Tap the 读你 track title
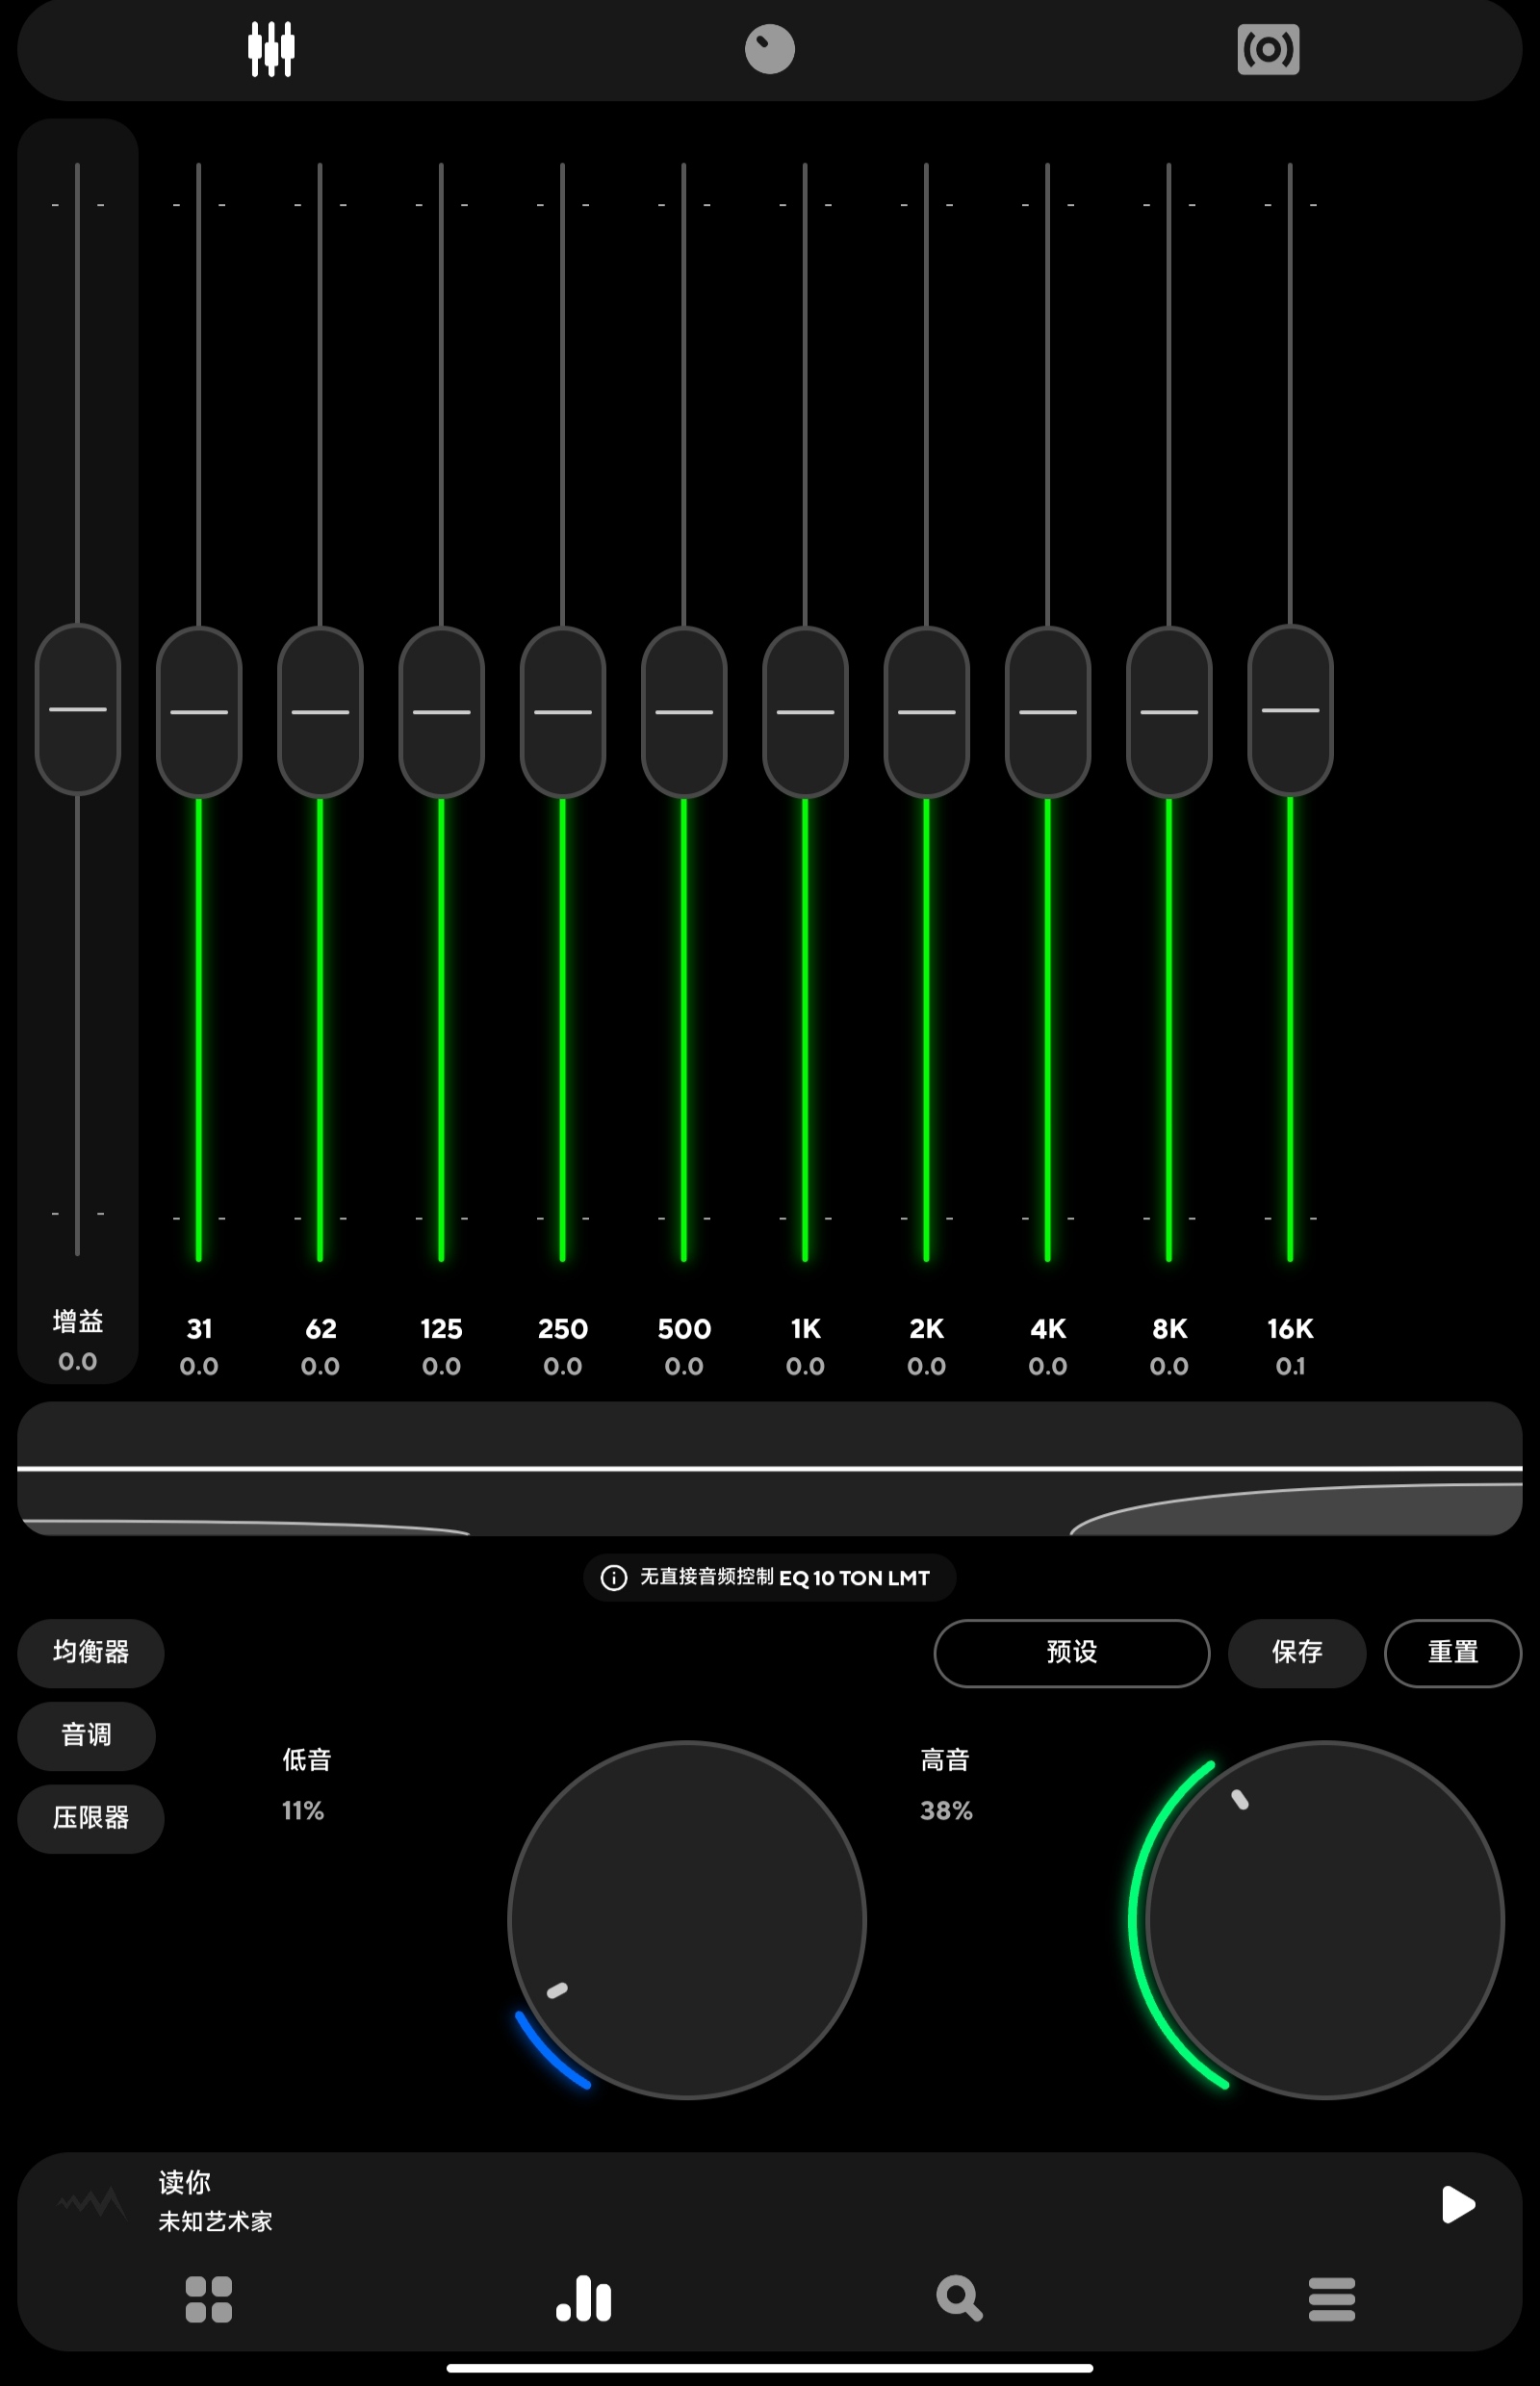This screenshot has height=2386, width=1540. [185, 2181]
